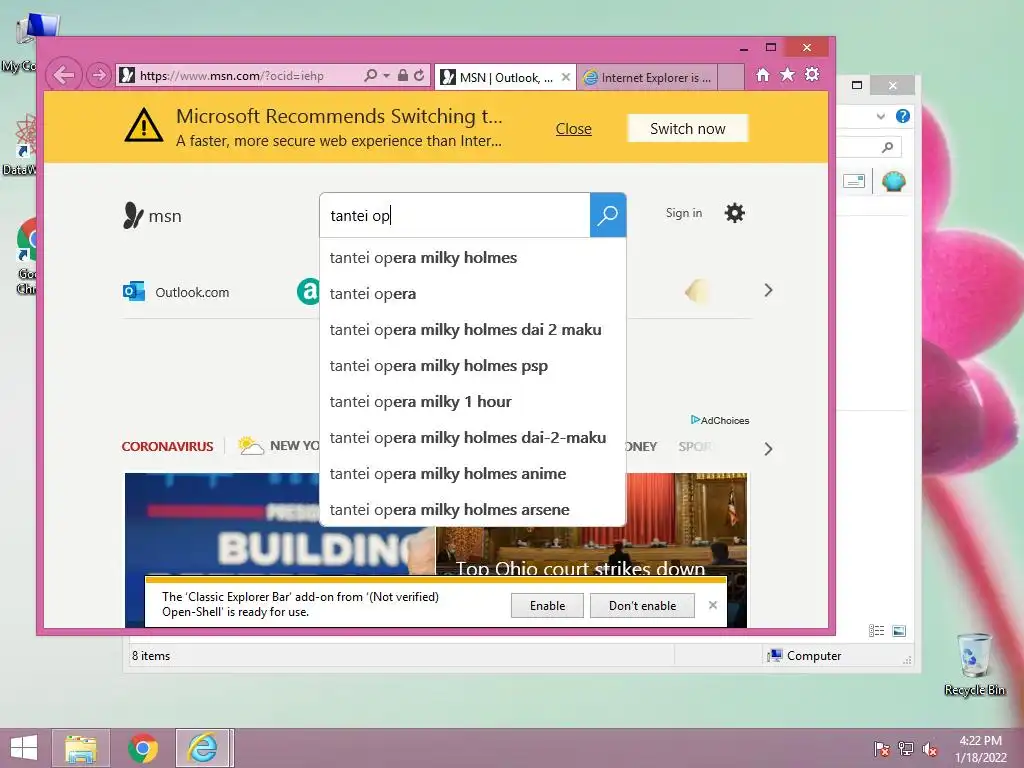Viewport: 1024px width, 768px height.
Task: Click the IE forward arrow button
Action: pos(99,76)
